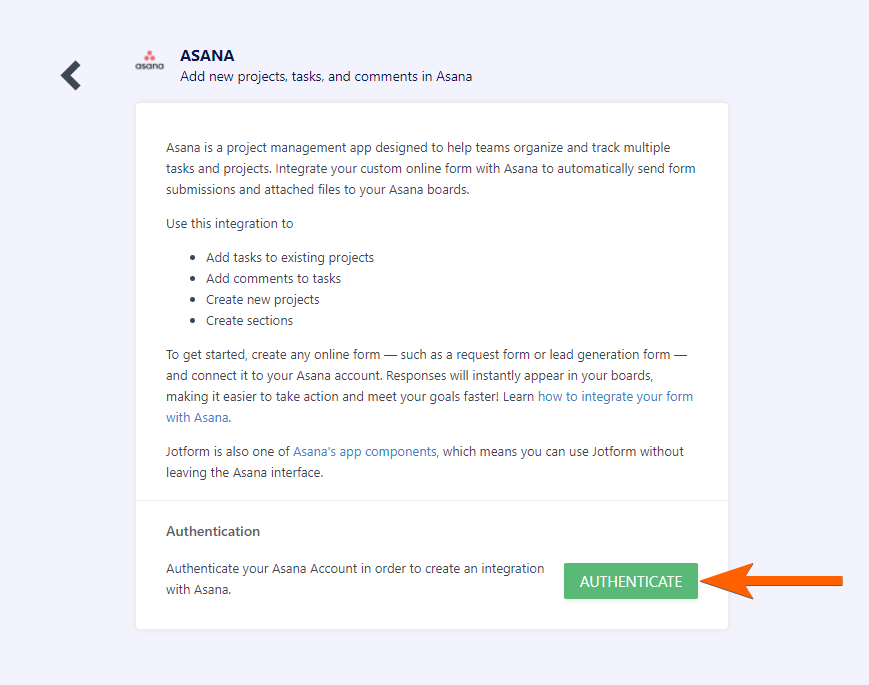Viewport: 869px width, 685px height.
Task: Click the "Use this integration to" text
Action: 230,224
